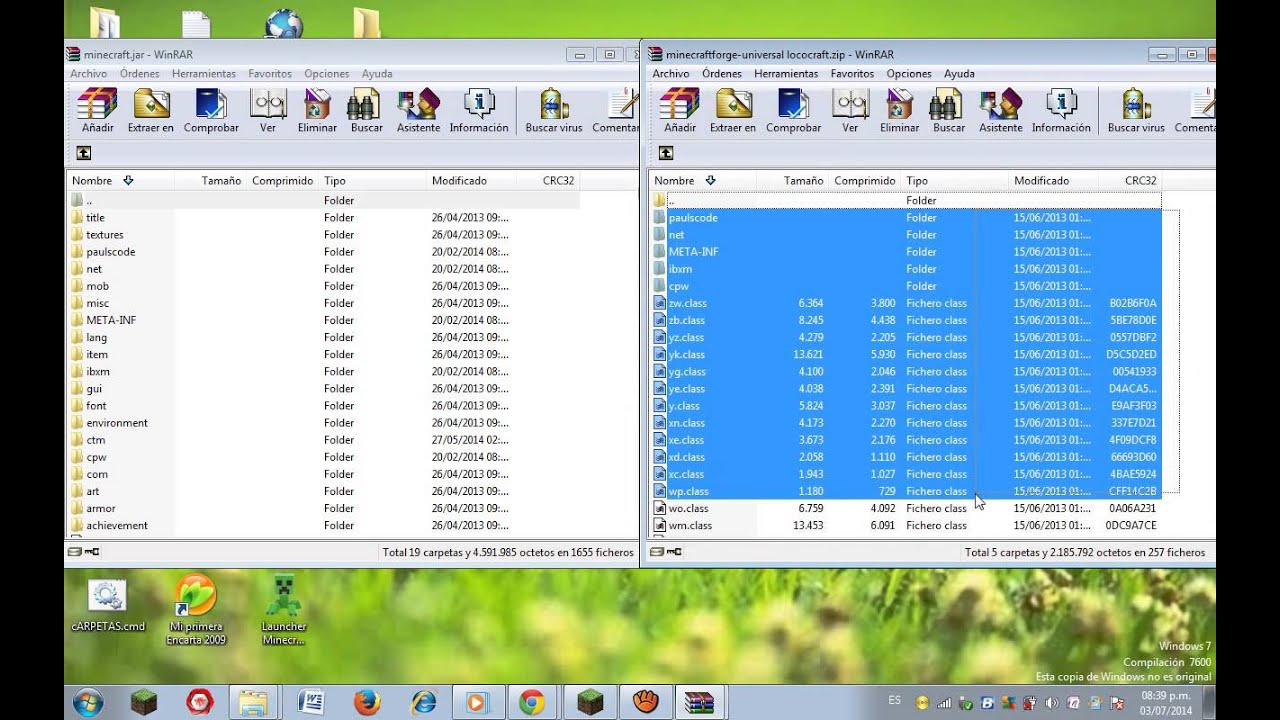Go up one folder in minecraftforge zip window
This screenshot has height=720, width=1280.
coord(666,153)
